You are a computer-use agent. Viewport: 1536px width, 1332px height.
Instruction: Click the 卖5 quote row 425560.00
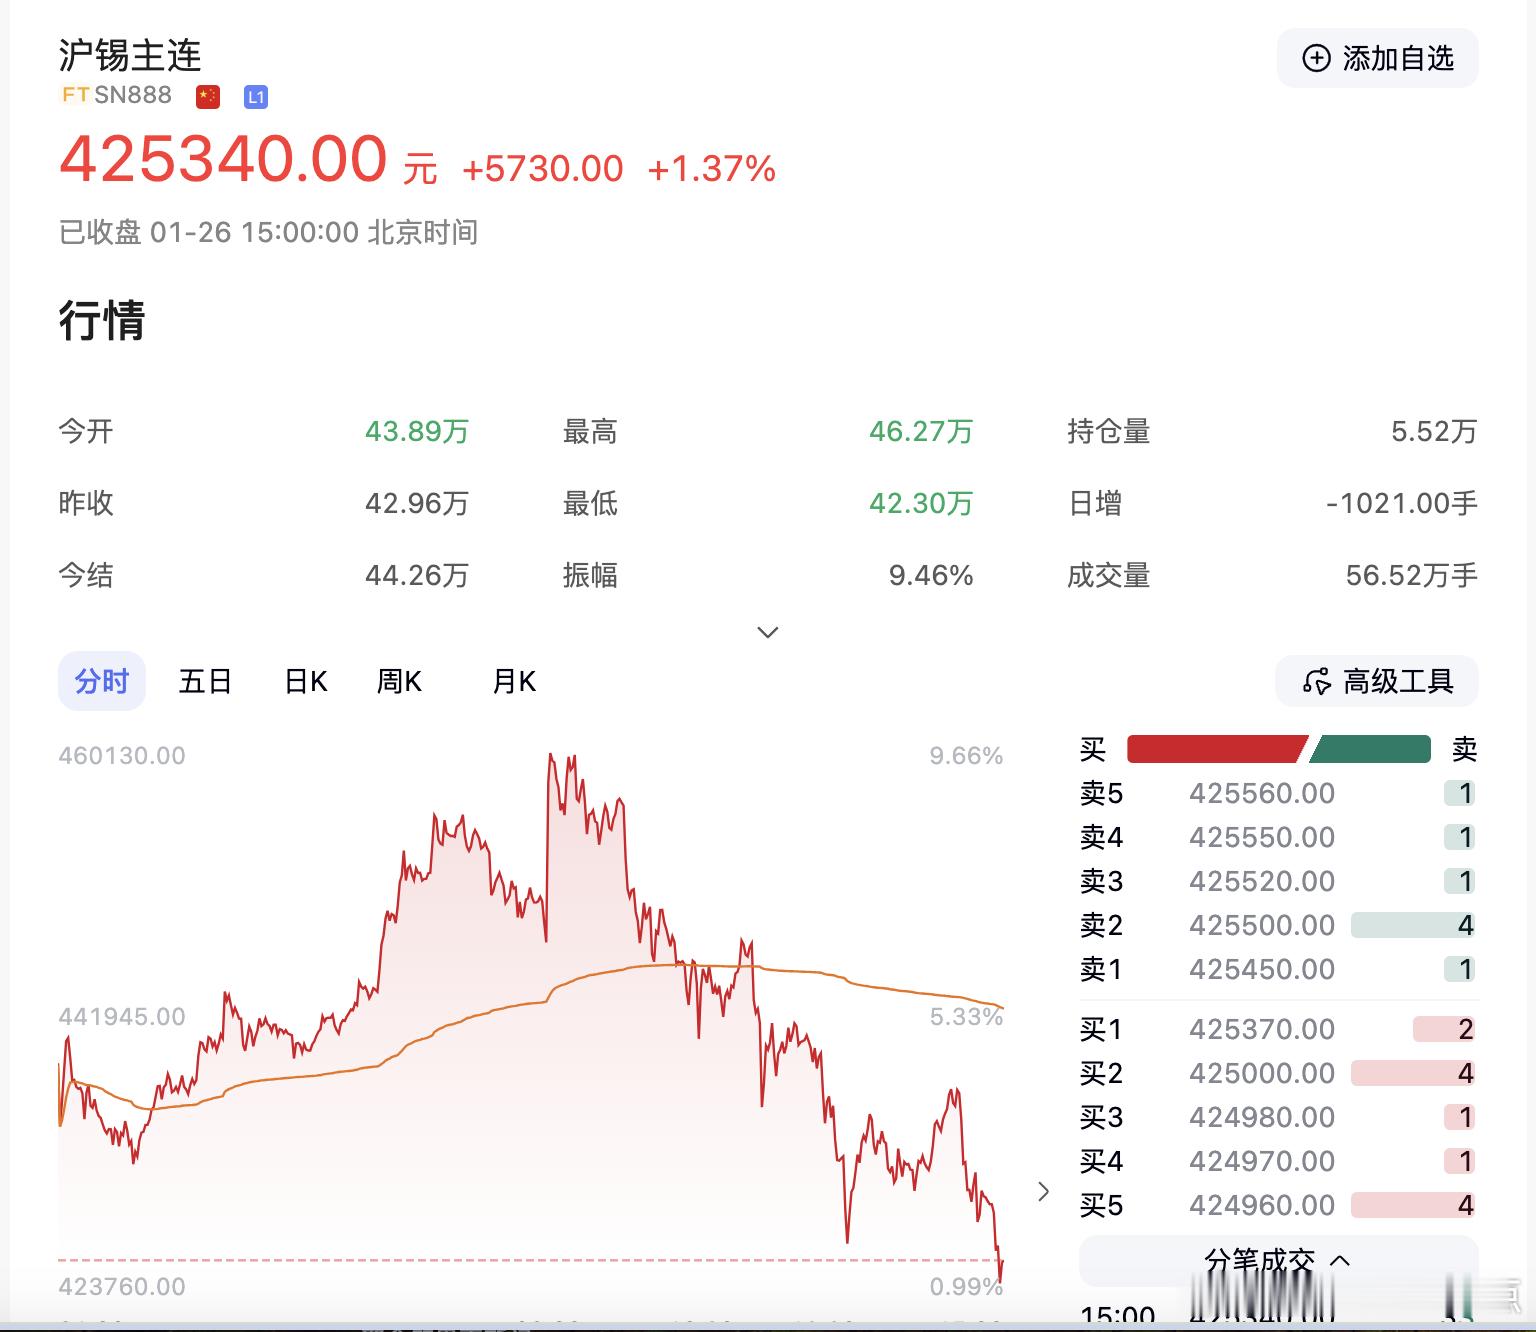(x=1261, y=793)
